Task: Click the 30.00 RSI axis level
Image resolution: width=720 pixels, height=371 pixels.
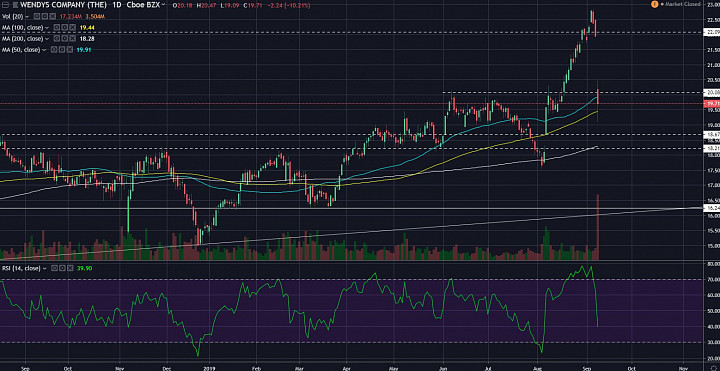Action: click(713, 342)
